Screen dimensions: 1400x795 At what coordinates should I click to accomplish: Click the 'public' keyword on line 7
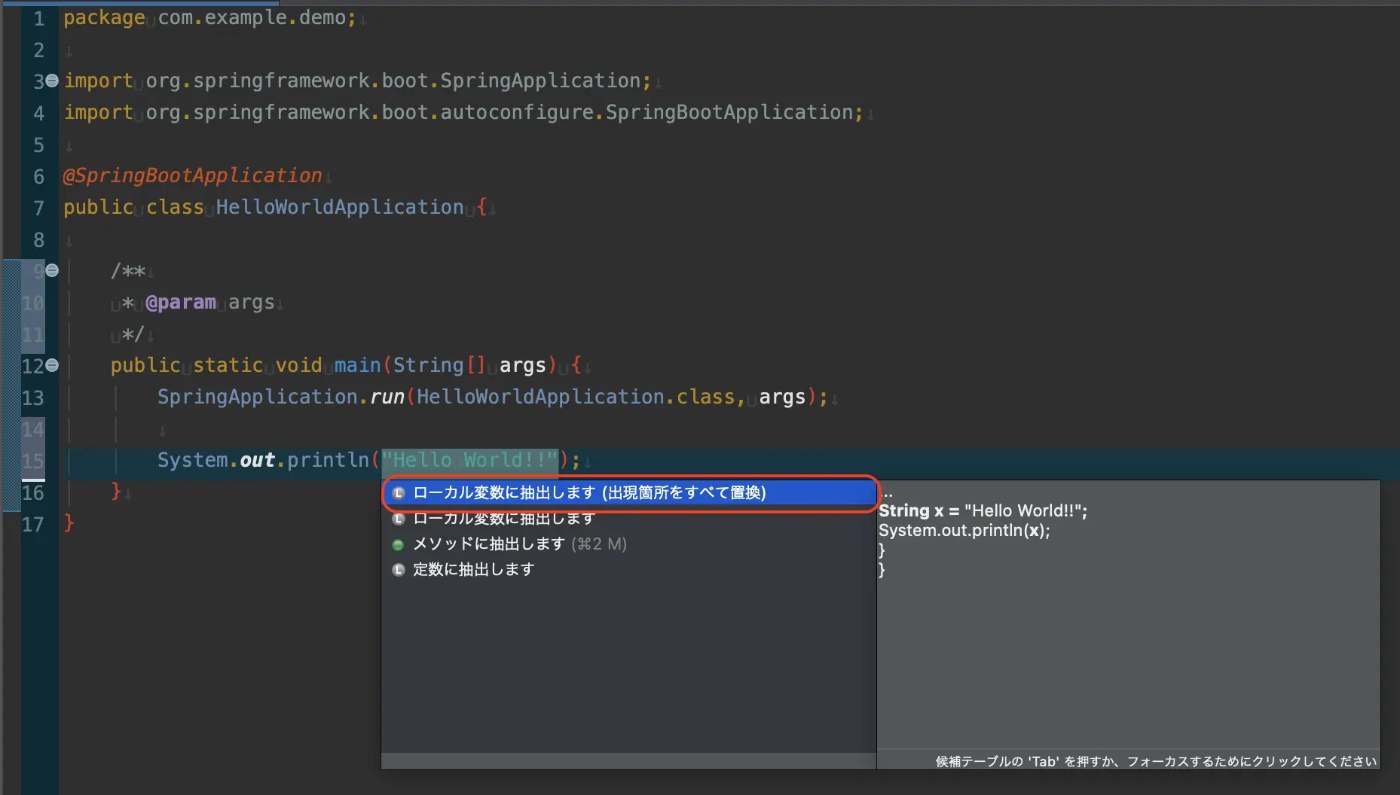pos(99,207)
